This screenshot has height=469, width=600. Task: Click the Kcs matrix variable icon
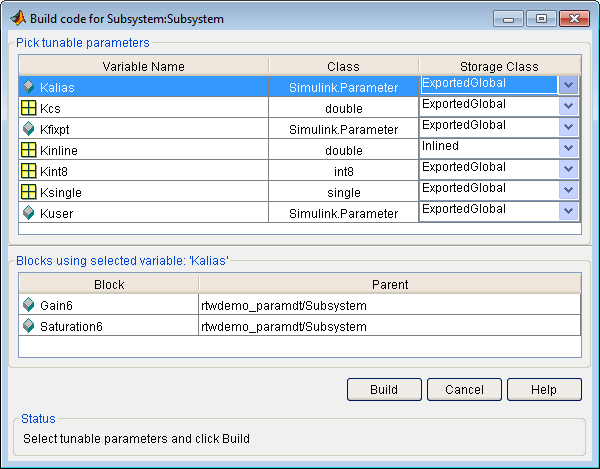(x=29, y=108)
